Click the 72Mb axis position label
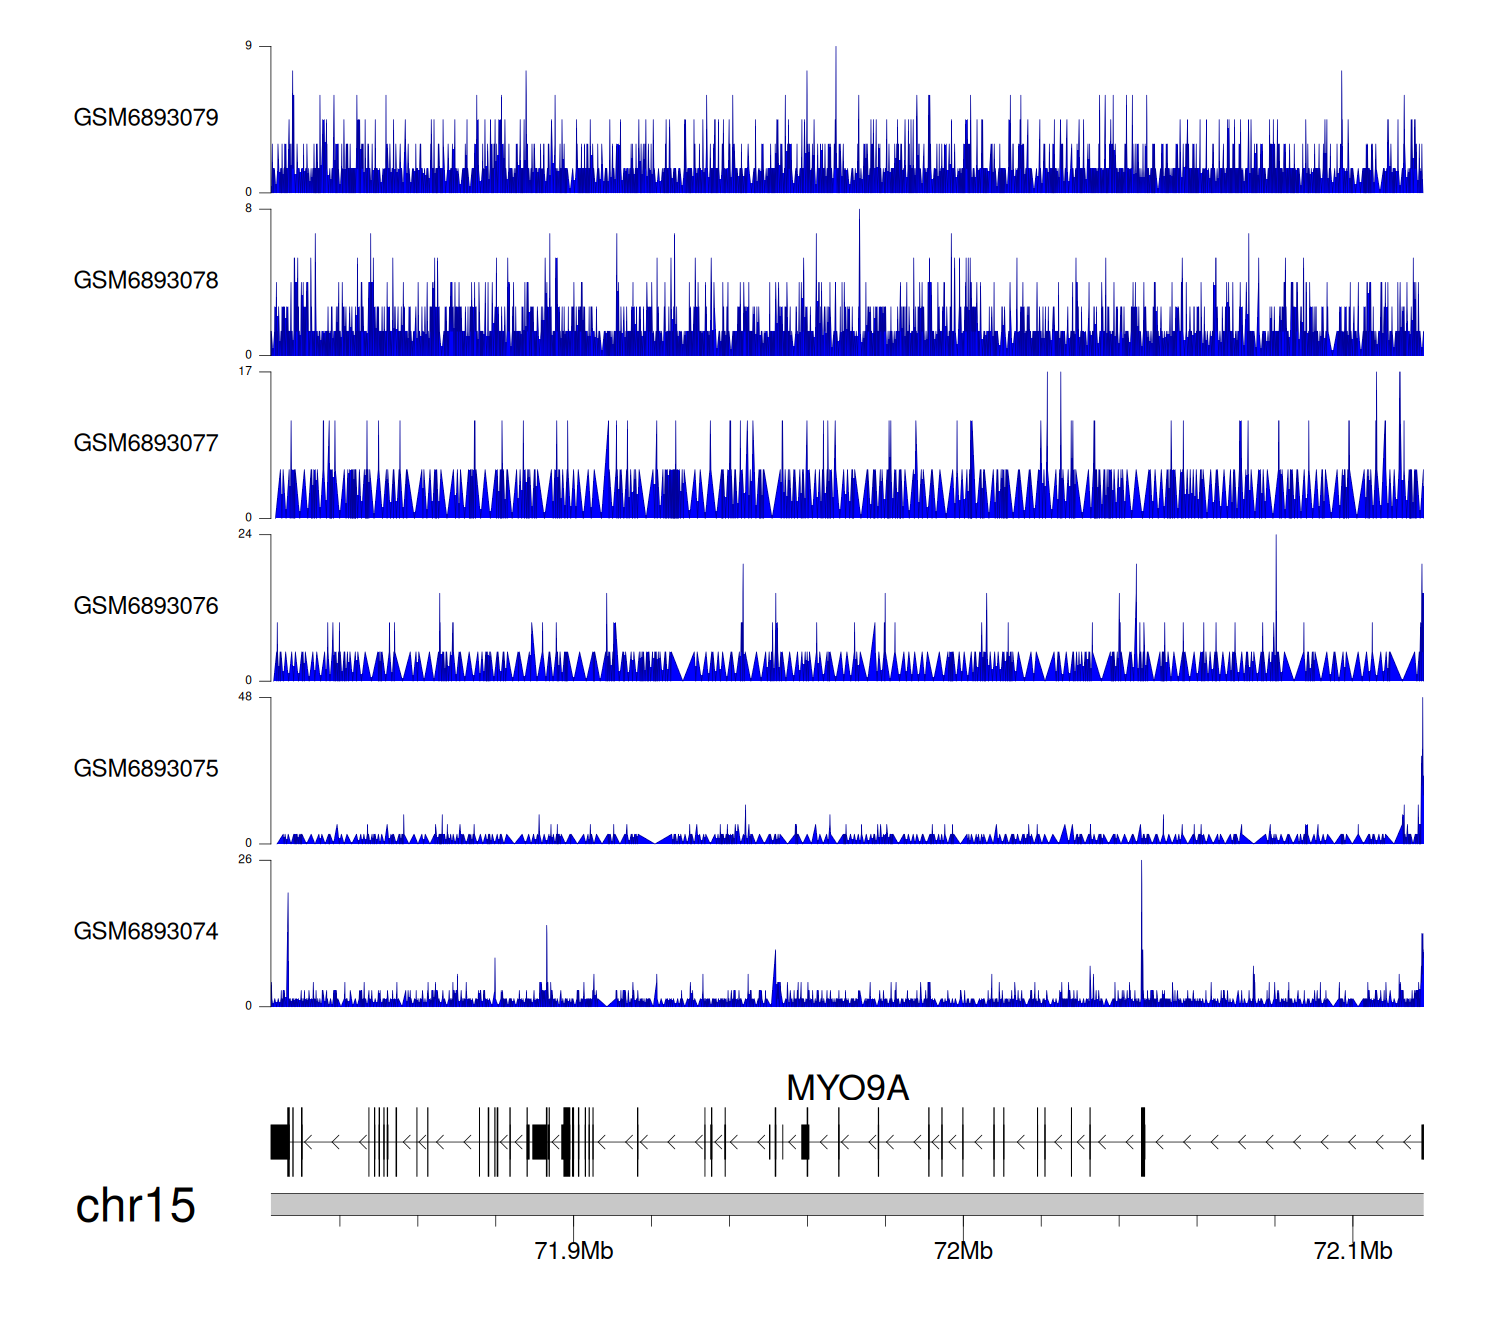Image resolution: width=1500 pixels, height=1320 pixels. pos(963,1252)
